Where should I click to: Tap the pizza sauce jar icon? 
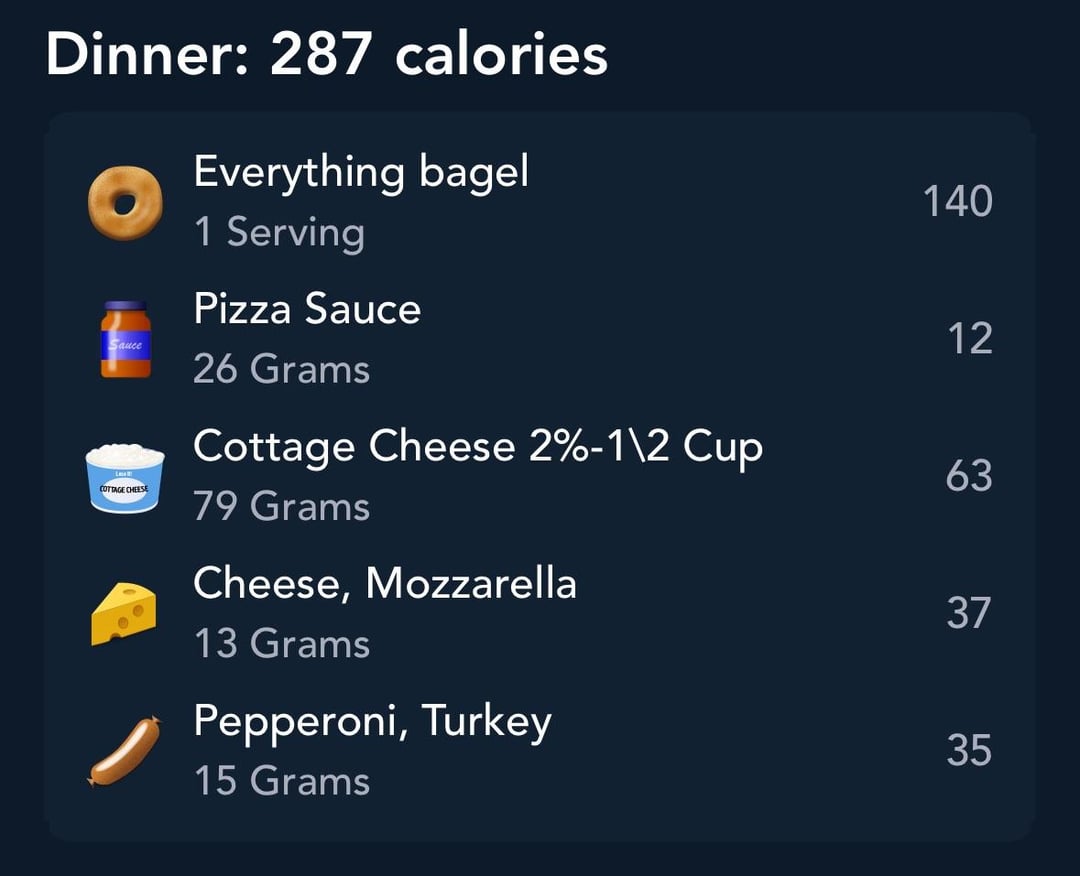point(125,340)
